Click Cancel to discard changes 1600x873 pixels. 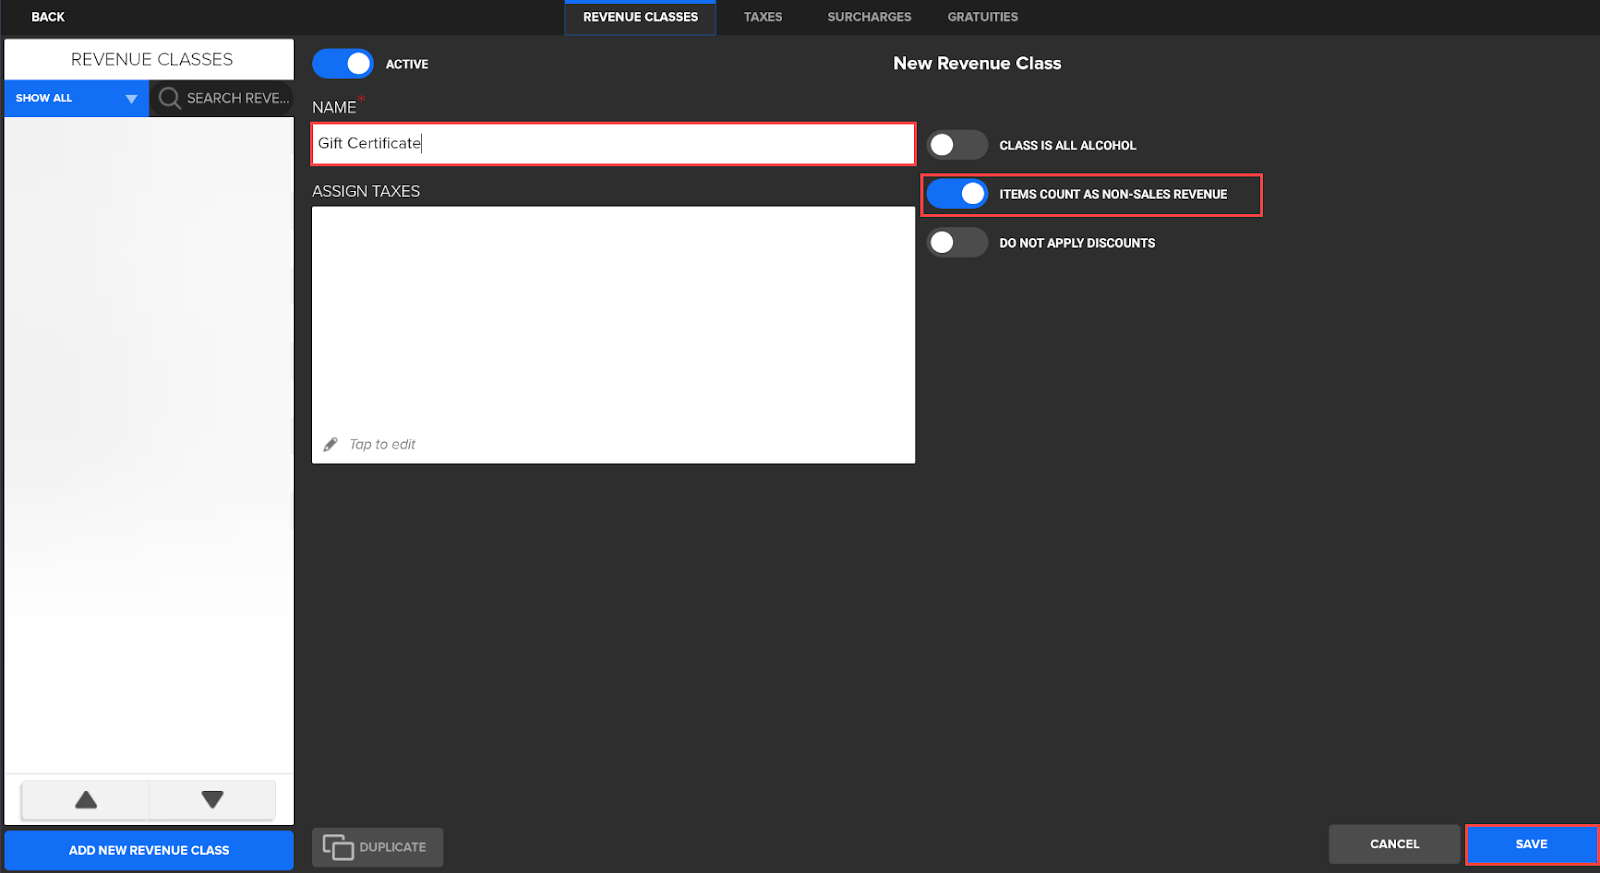[x=1394, y=844]
